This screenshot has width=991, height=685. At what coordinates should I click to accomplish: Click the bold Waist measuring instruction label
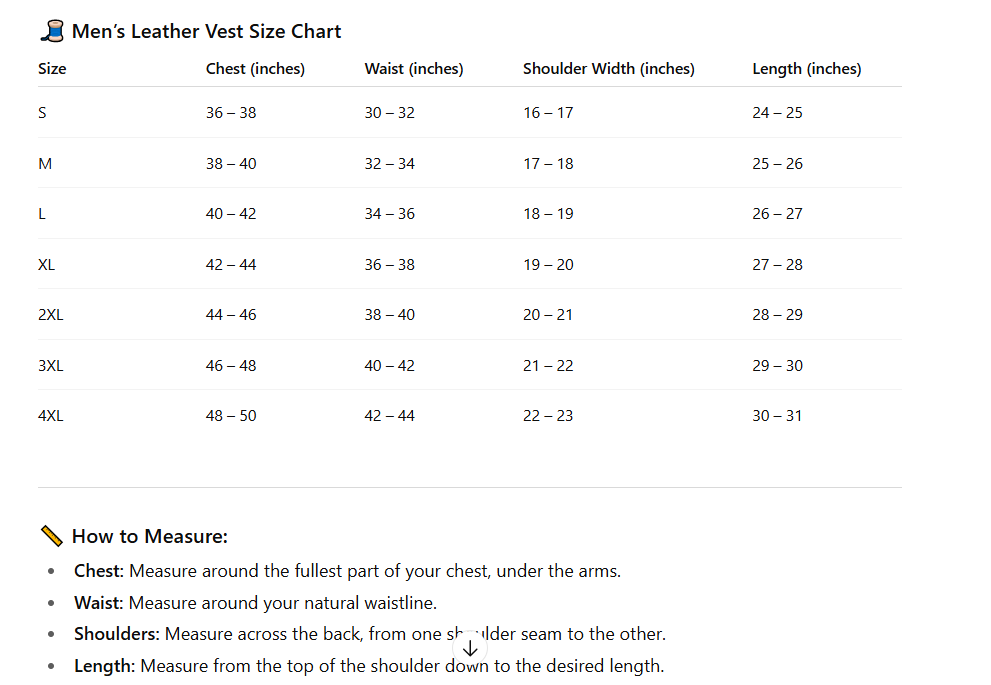[x=98, y=603]
